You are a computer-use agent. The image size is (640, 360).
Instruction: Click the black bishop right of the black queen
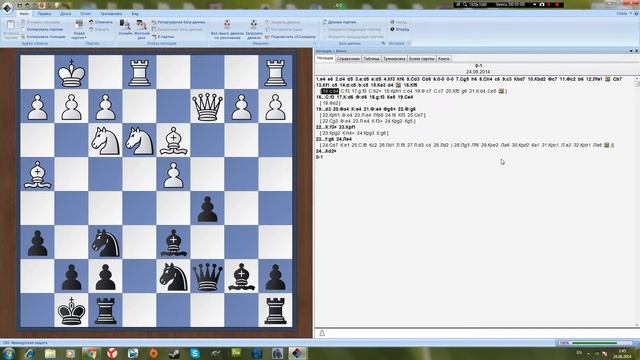click(241, 277)
